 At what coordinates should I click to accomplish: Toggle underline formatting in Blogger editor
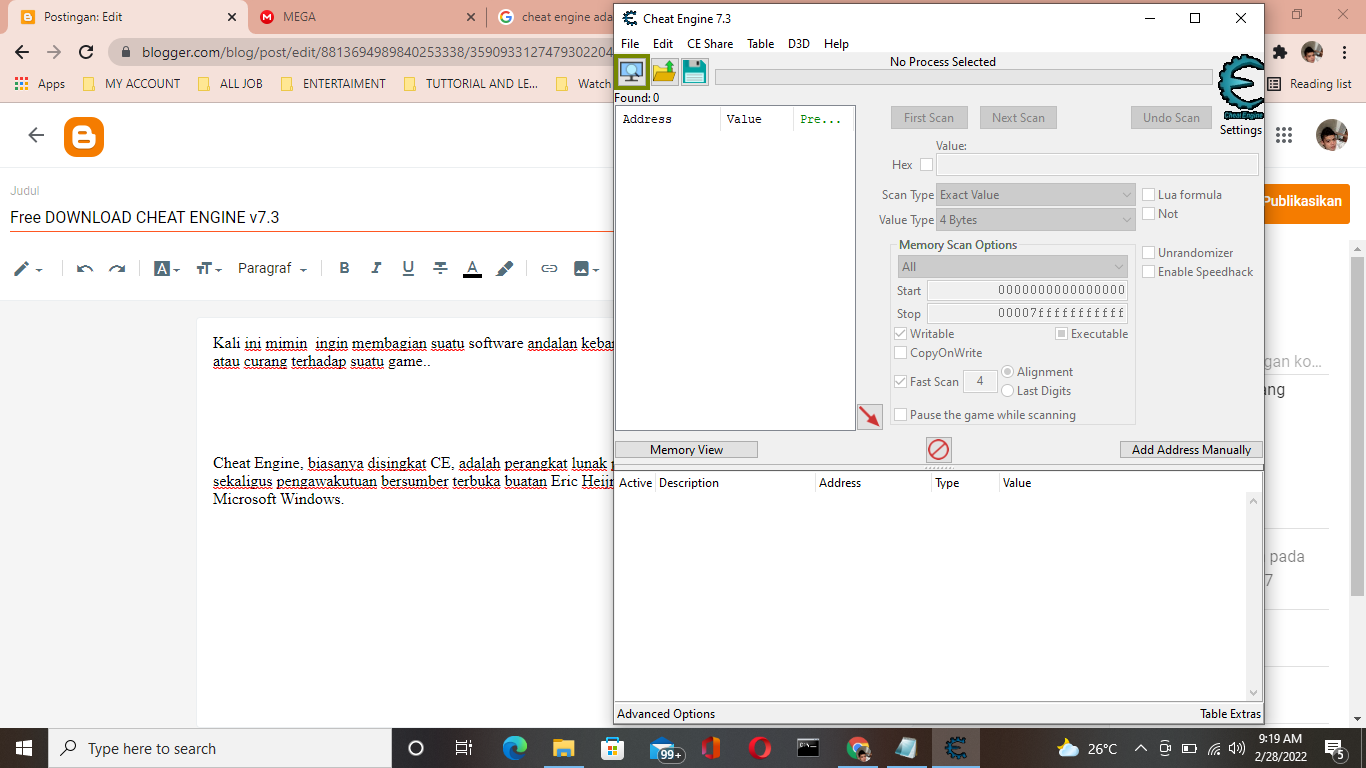tap(408, 268)
